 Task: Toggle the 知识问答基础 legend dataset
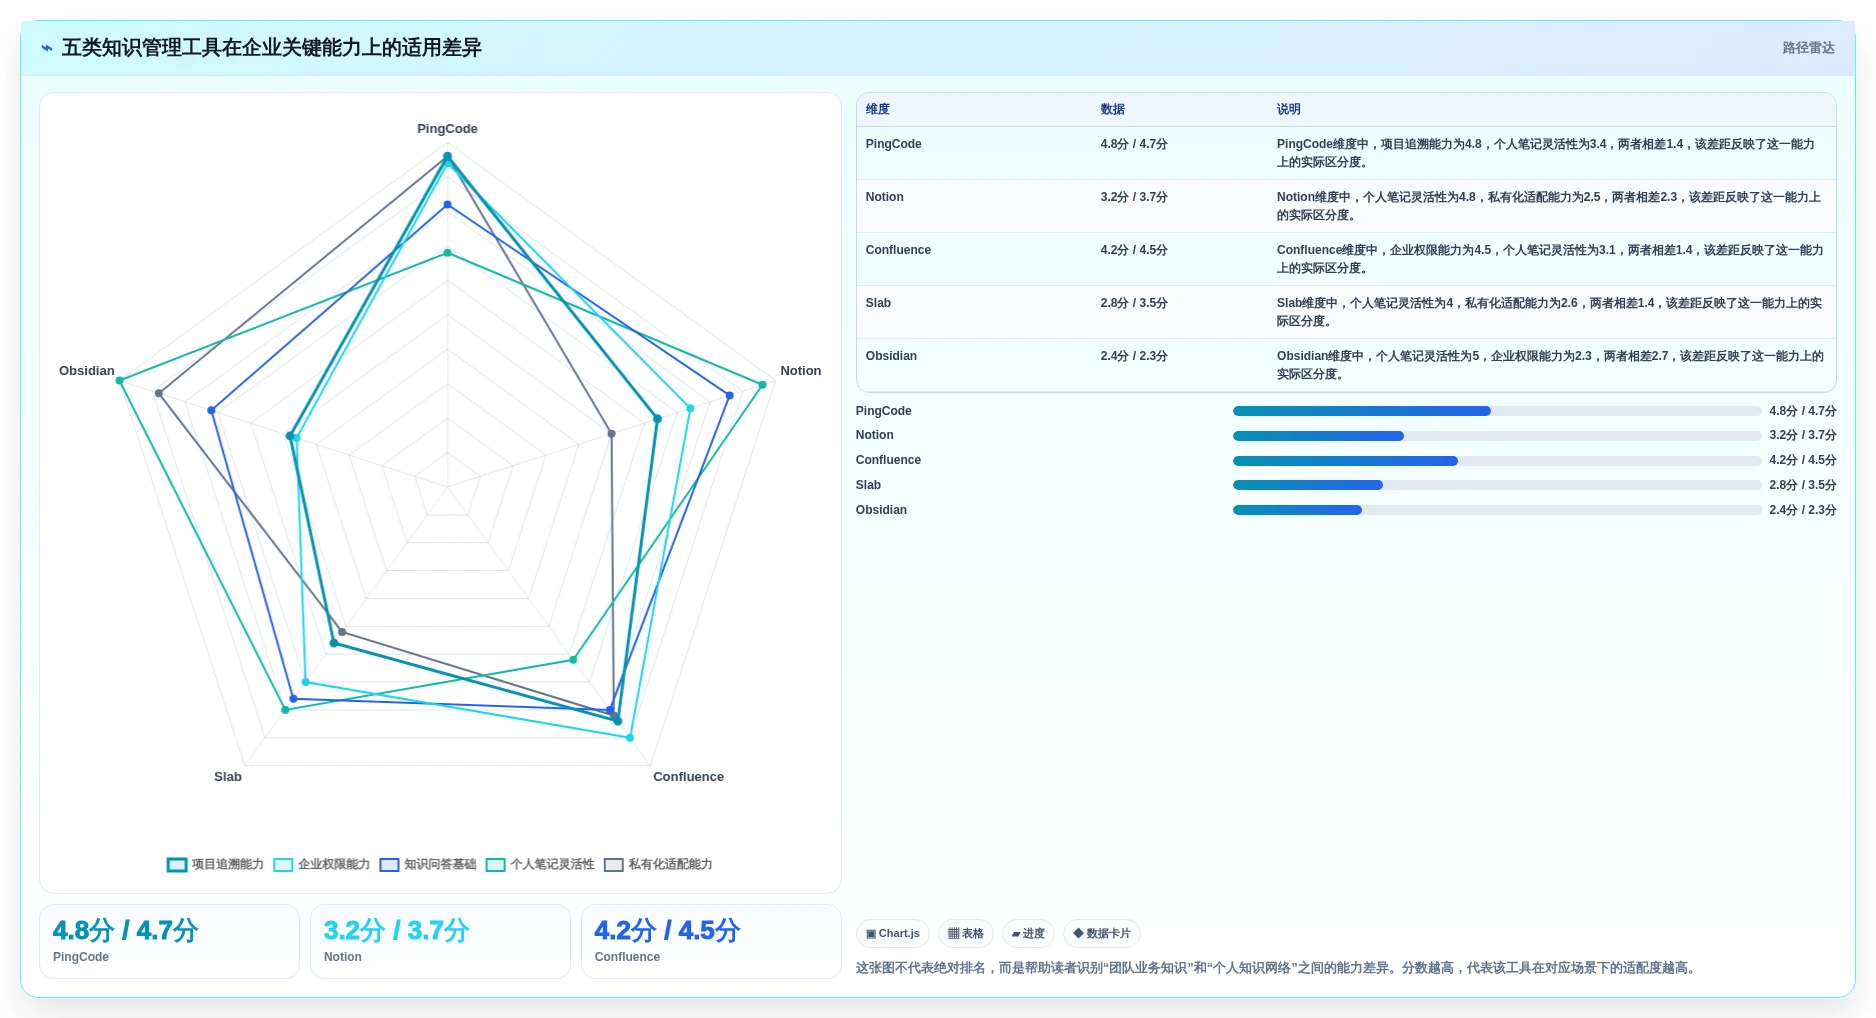coord(428,864)
